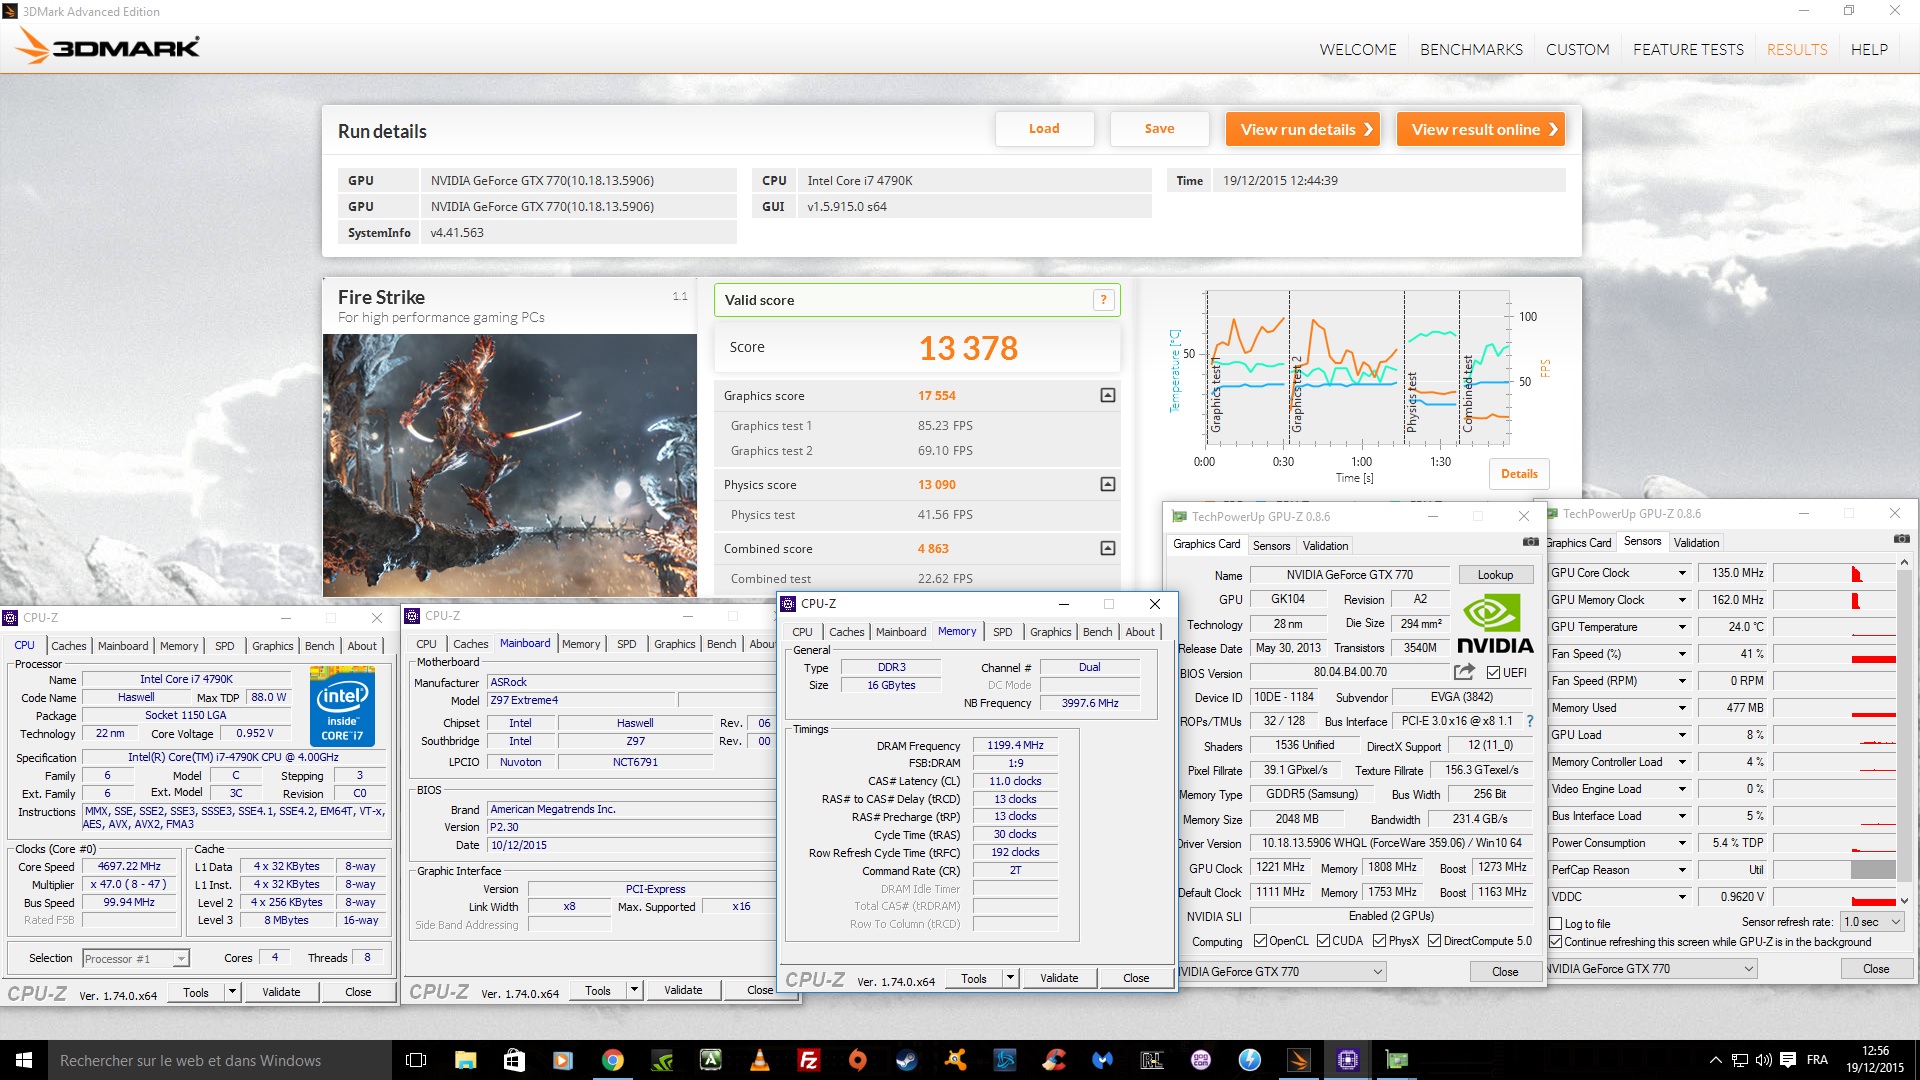Image resolution: width=1920 pixels, height=1080 pixels.
Task: Click View result online button
Action: (1480, 129)
